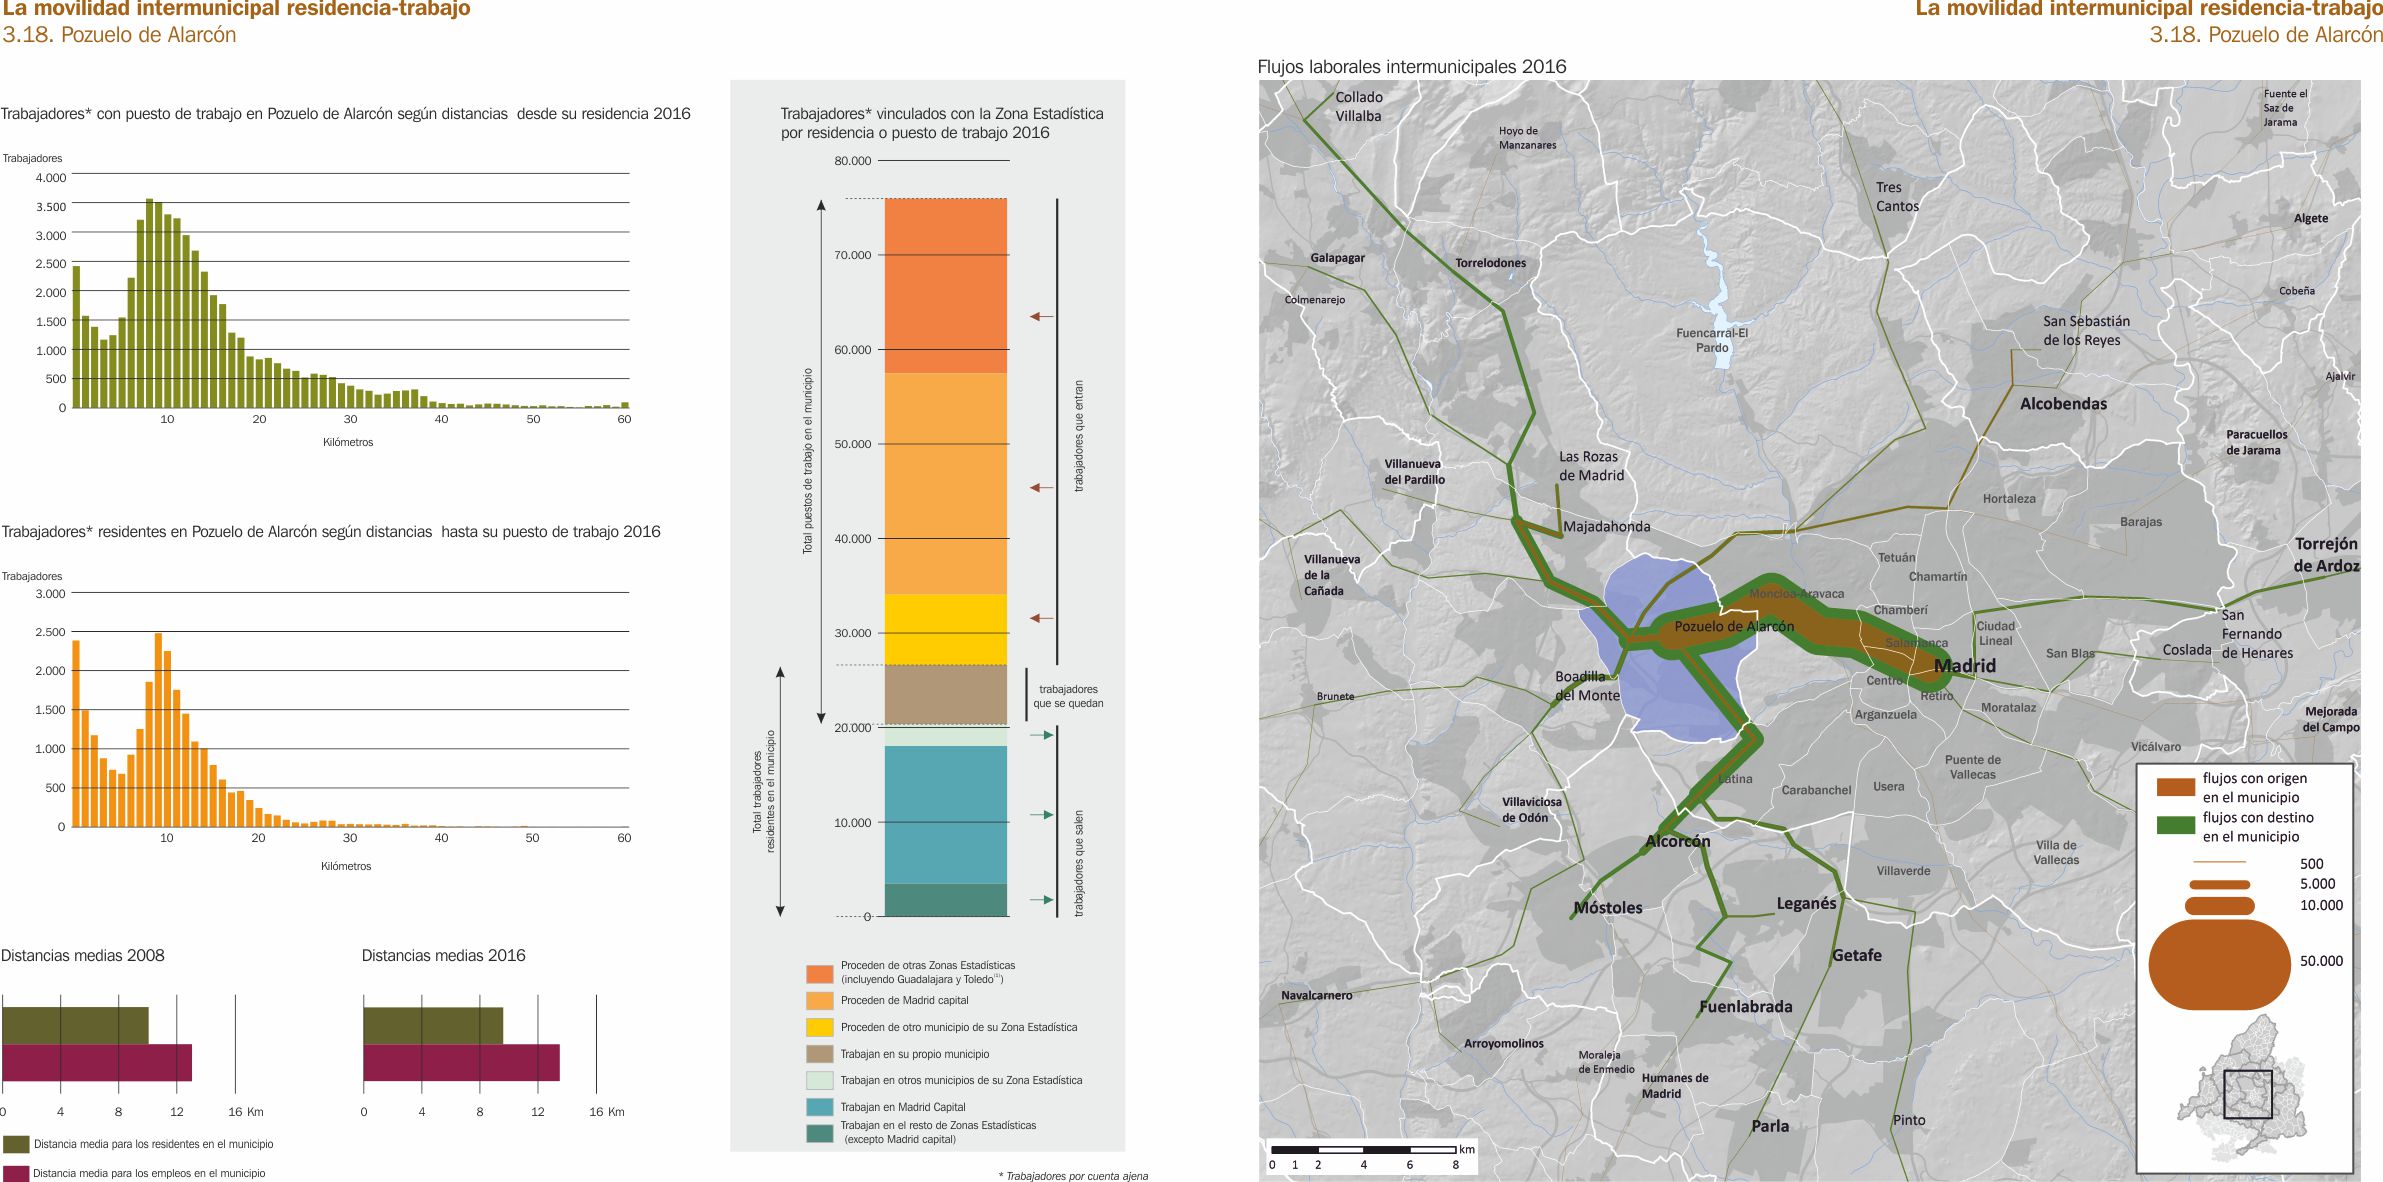Click the 'Navalcarnero' label on the map
The height and width of the screenshot is (1182, 2383).
(x=1317, y=995)
